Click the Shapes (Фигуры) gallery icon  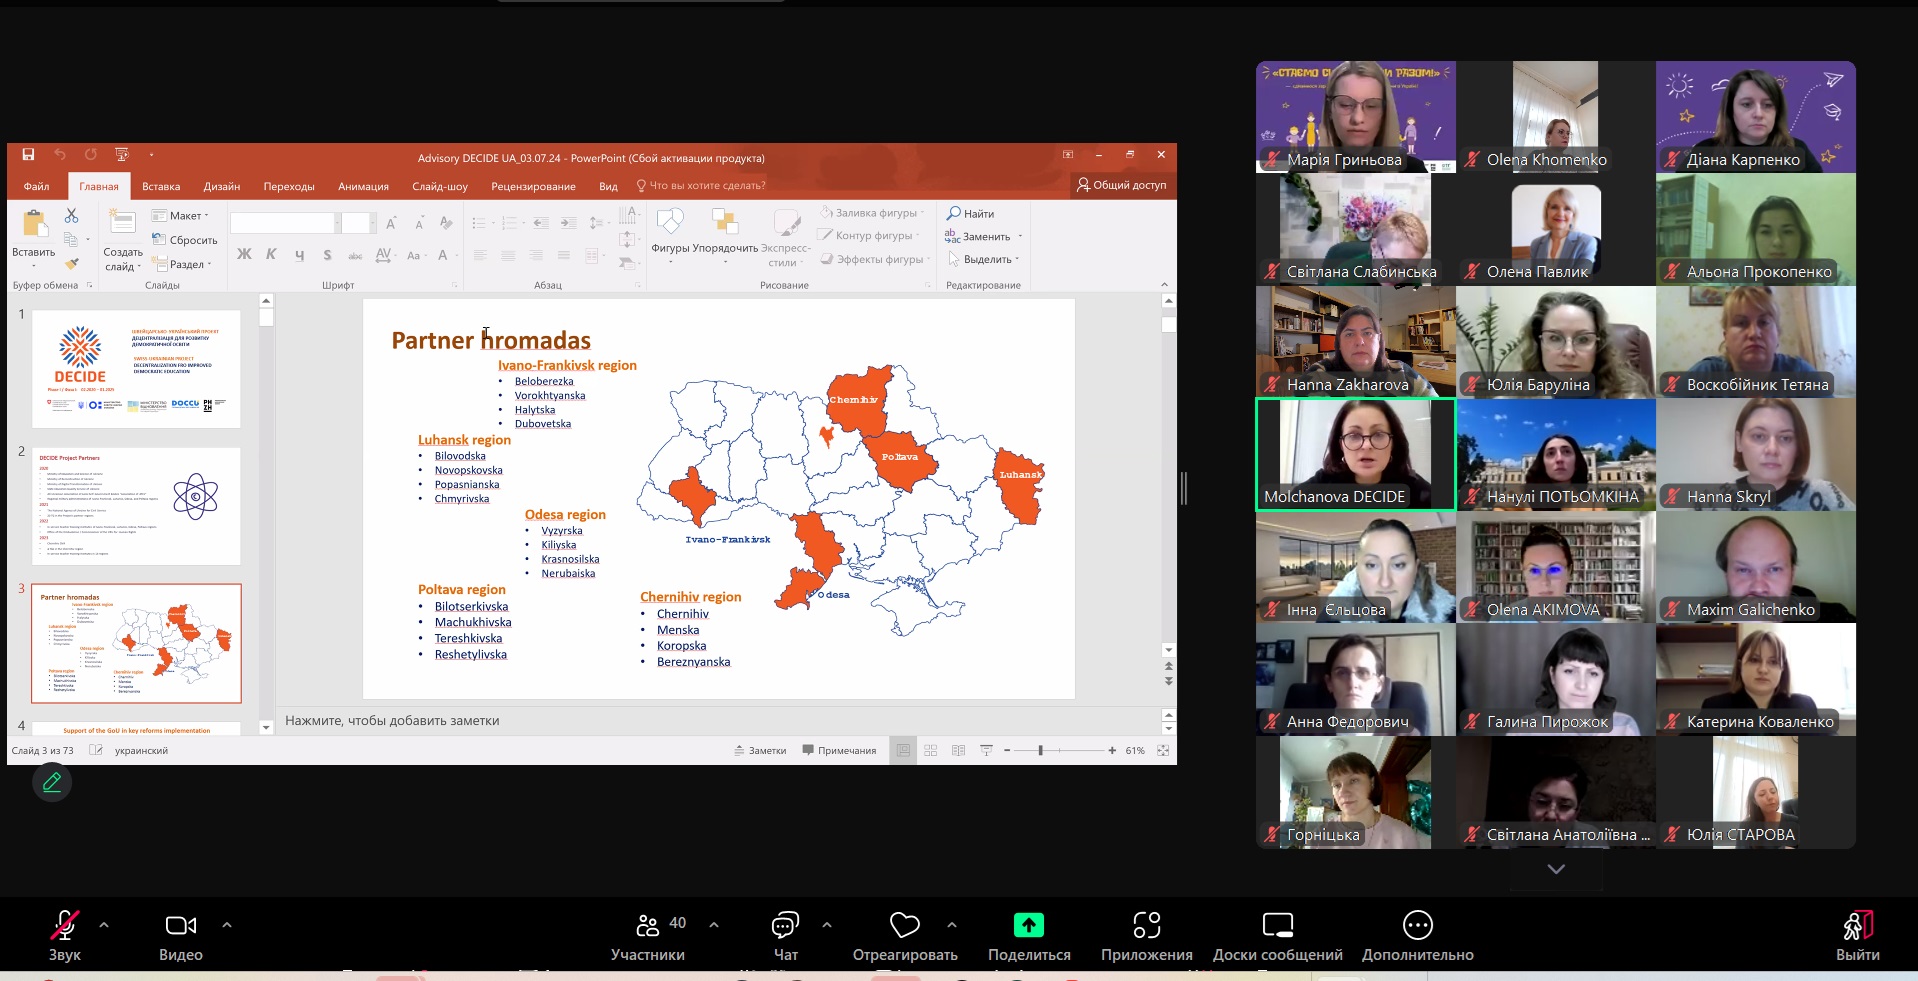tap(670, 222)
